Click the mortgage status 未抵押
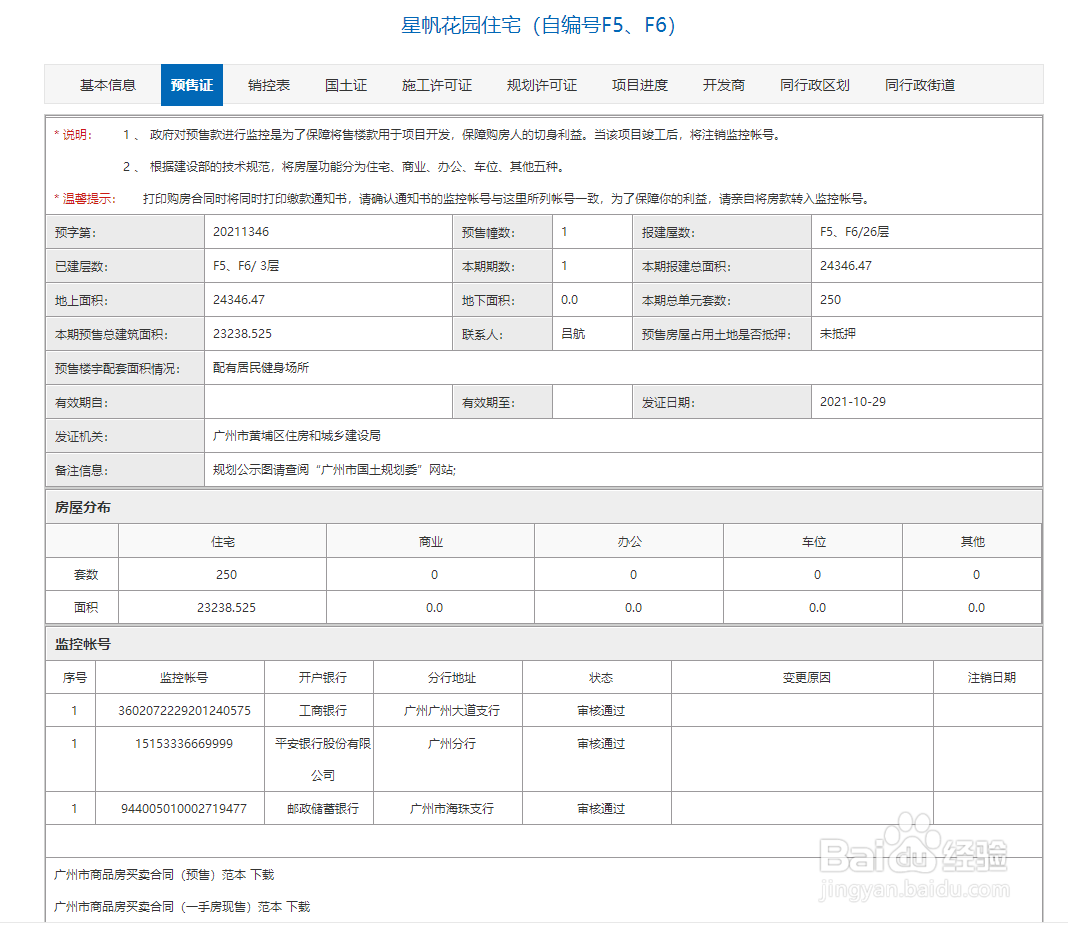The height and width of the screenshot is (926, 1068). (x=838, y=334)
